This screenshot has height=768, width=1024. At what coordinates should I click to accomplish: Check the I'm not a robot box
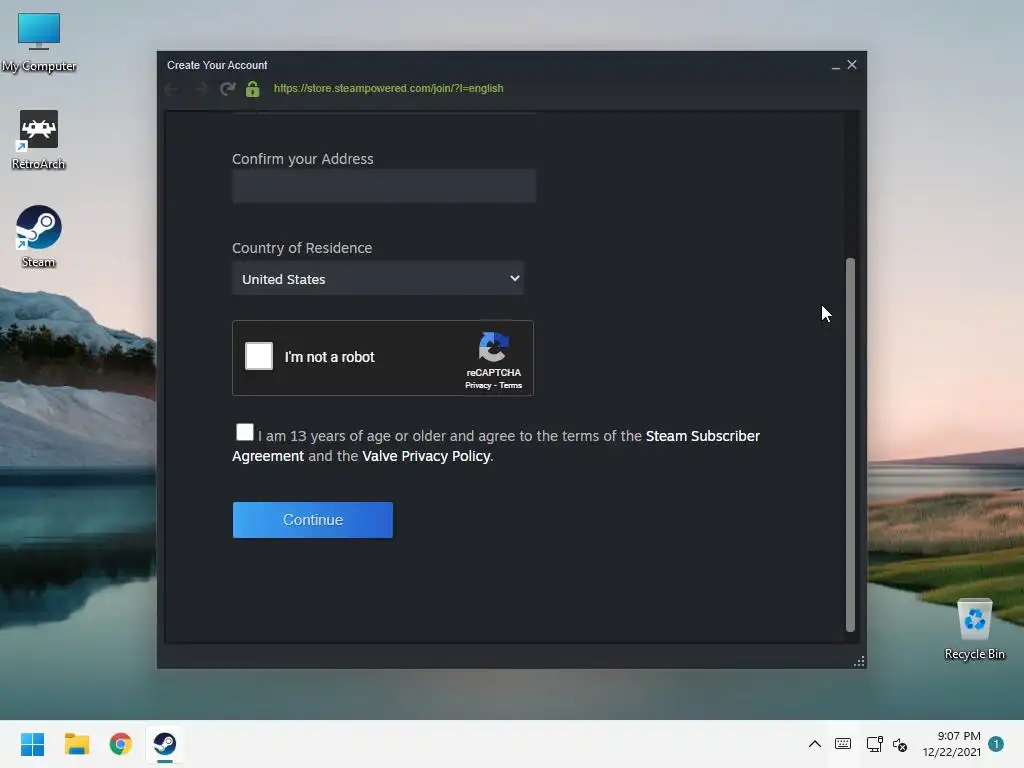[x=259, y=357]
